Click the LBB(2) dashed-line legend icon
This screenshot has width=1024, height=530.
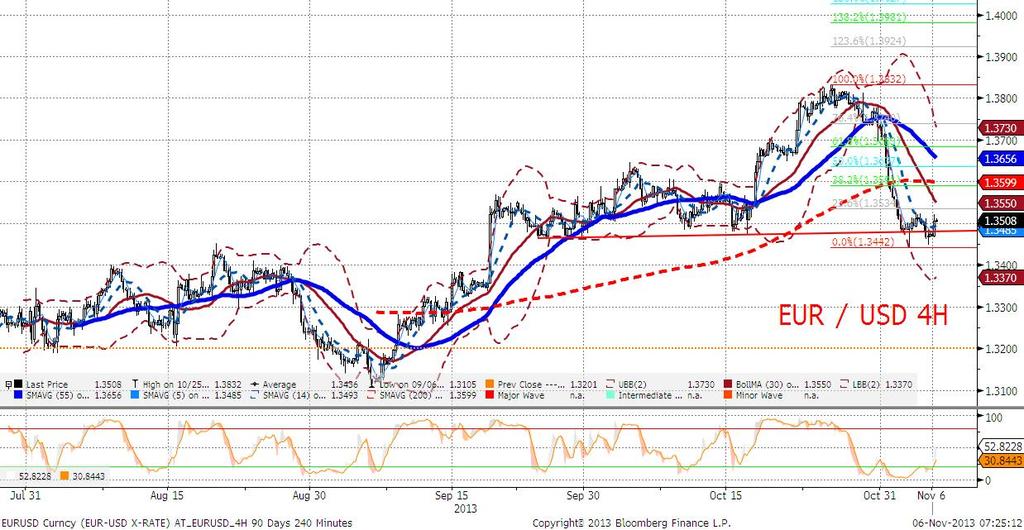(843, 384)
